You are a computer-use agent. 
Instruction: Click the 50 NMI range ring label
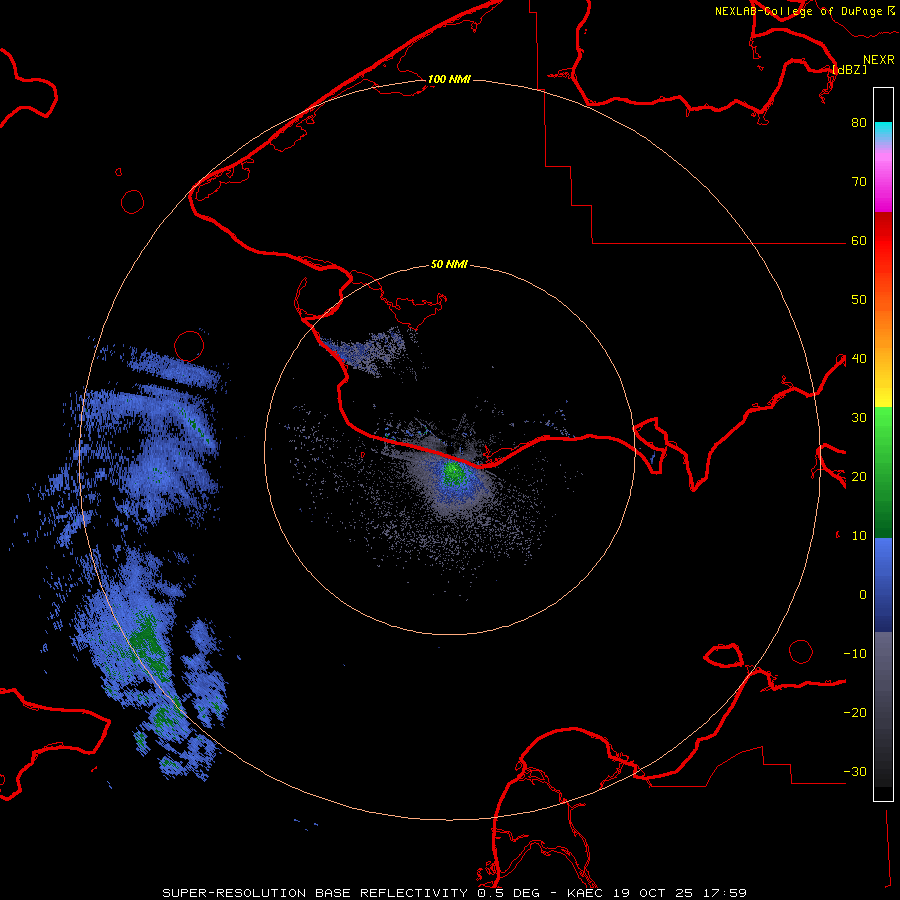coord(449,265)
